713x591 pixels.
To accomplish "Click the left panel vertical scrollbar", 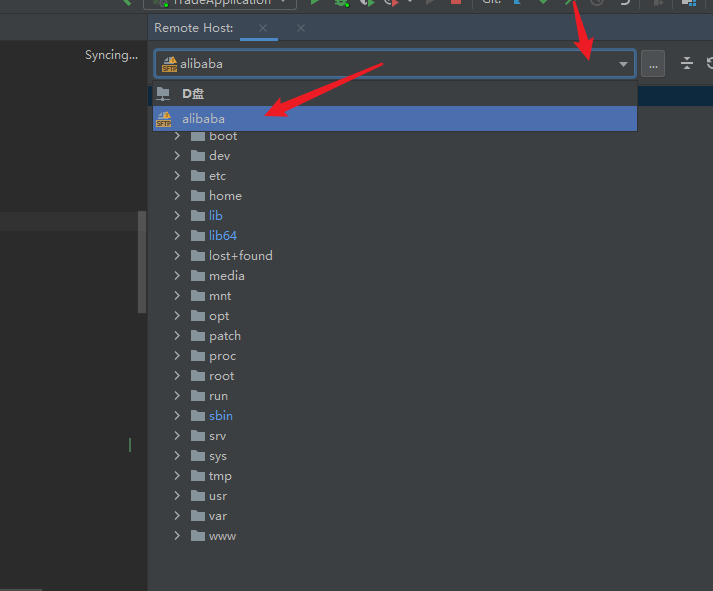I will click(x=142, y=262).
